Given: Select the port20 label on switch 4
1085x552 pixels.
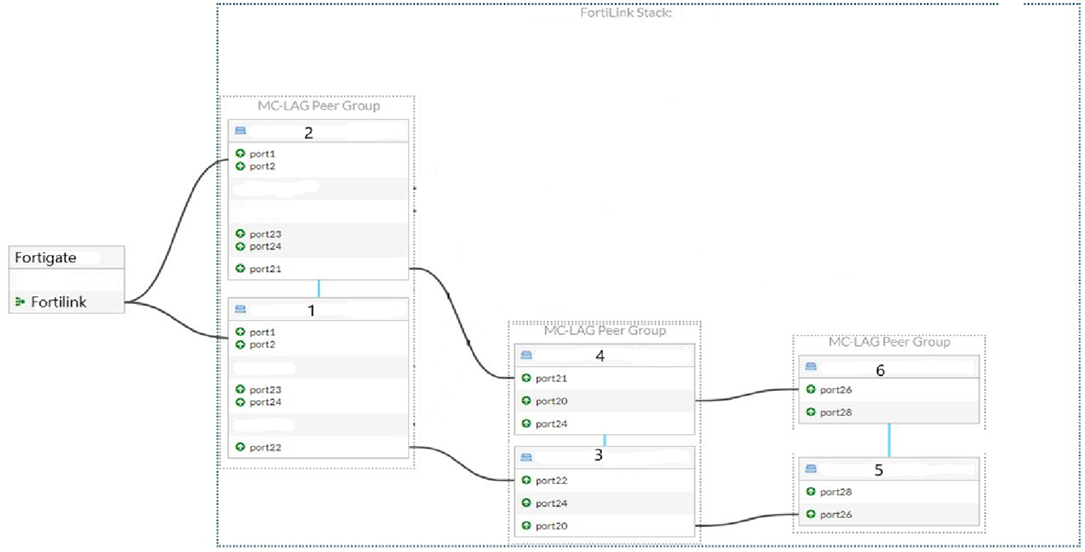Looking at the screenshot, I should pos(551,401).
